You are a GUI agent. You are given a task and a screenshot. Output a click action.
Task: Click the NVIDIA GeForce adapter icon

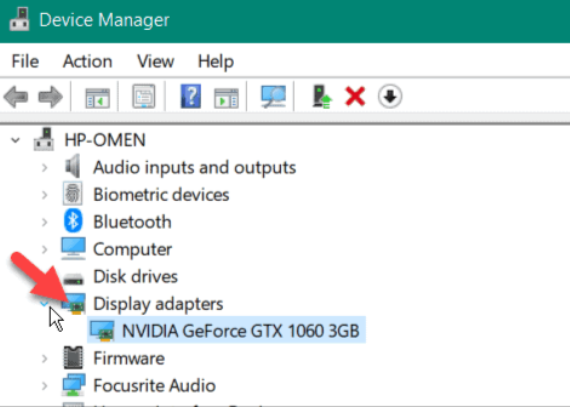(102, 331)
